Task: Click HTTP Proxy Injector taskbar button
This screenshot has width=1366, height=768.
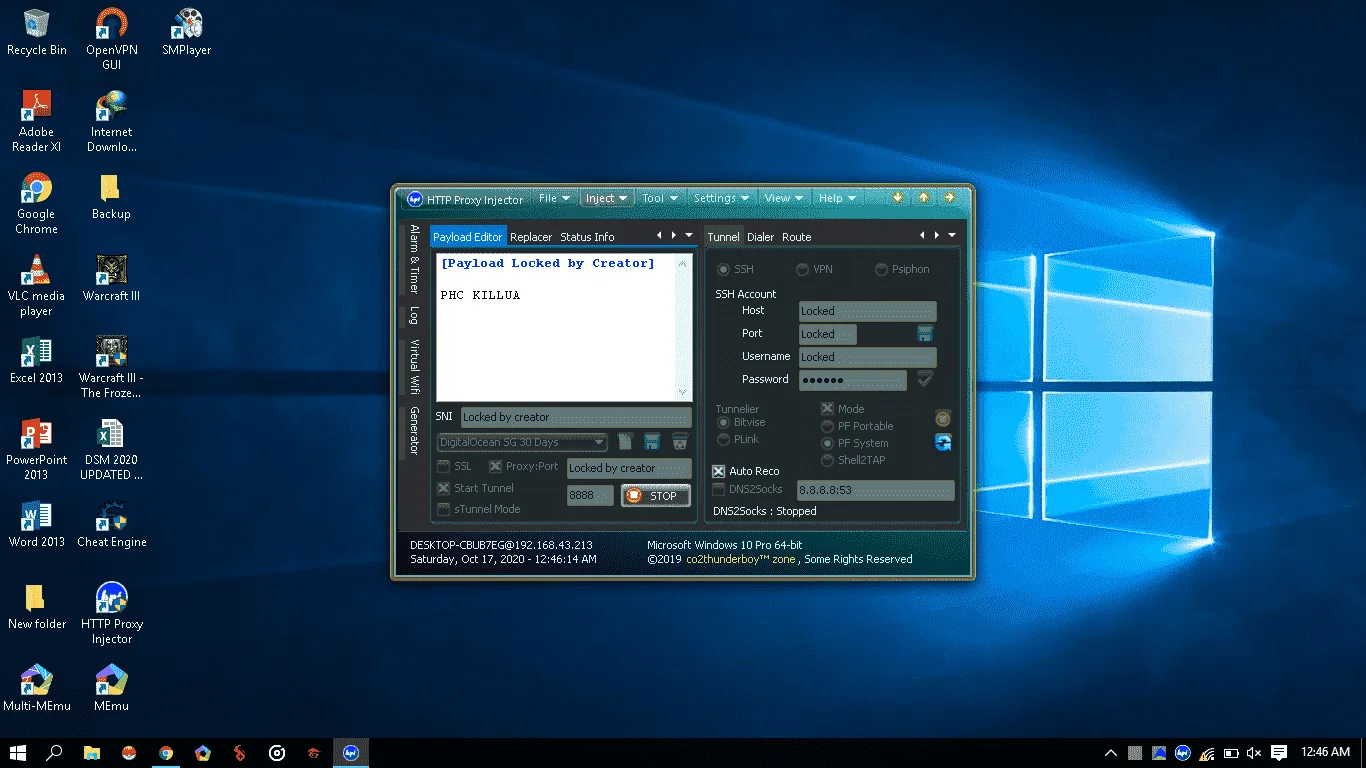Action: tap(351, 753)
